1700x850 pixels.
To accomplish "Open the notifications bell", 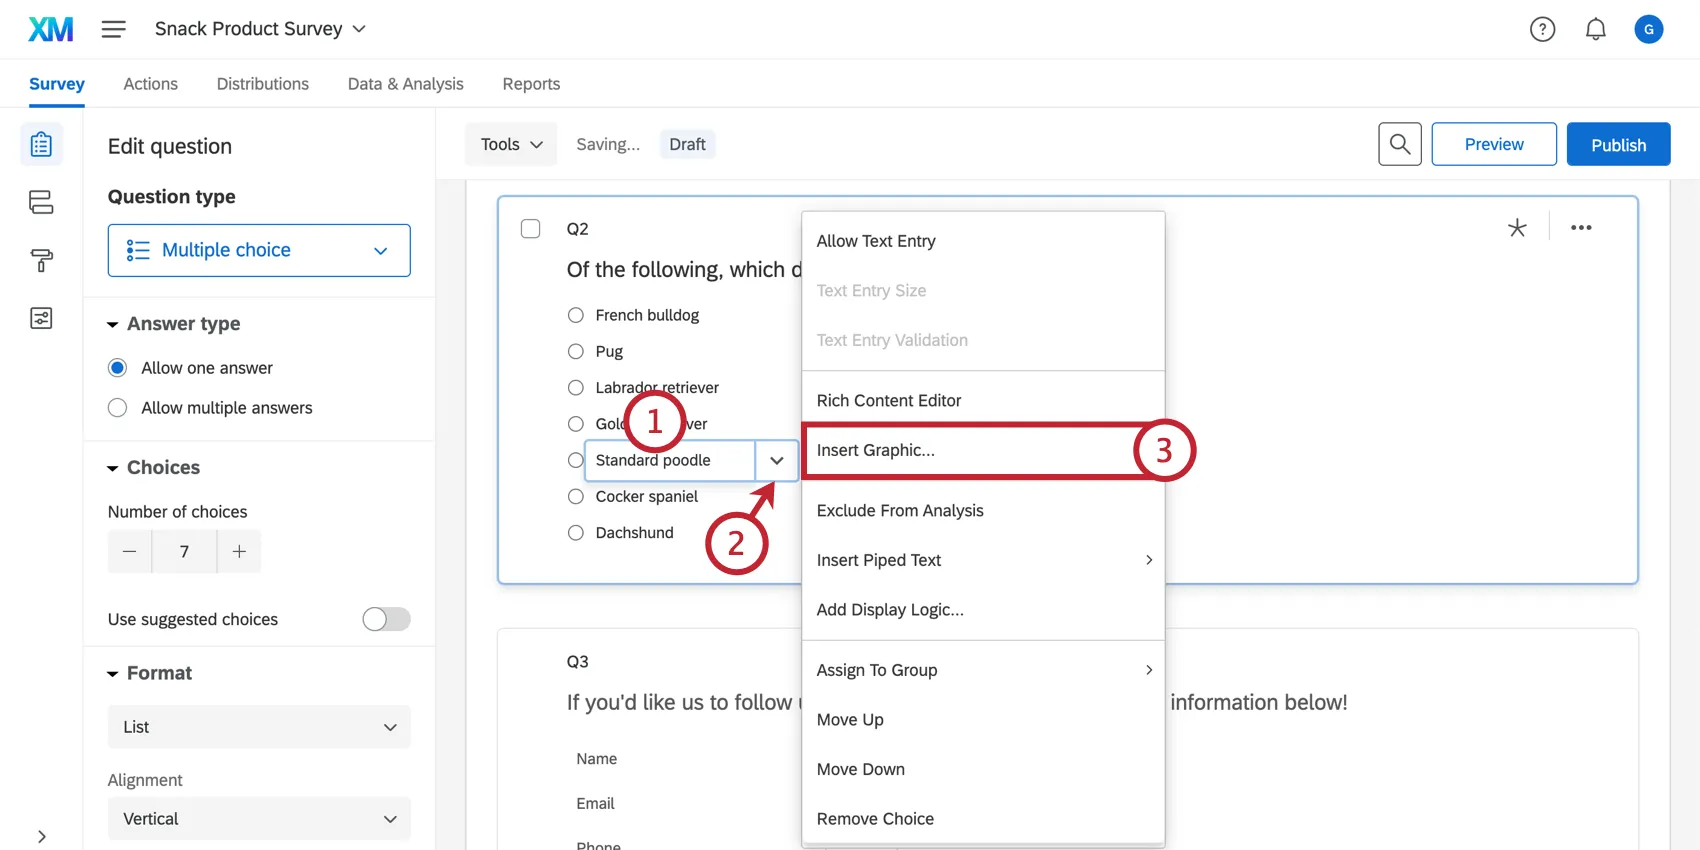I will click(x=1595, y=29).
